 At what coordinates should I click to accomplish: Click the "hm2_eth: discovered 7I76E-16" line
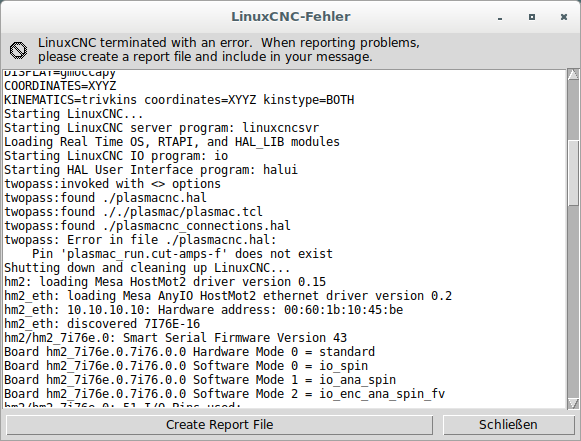point(102,324)
